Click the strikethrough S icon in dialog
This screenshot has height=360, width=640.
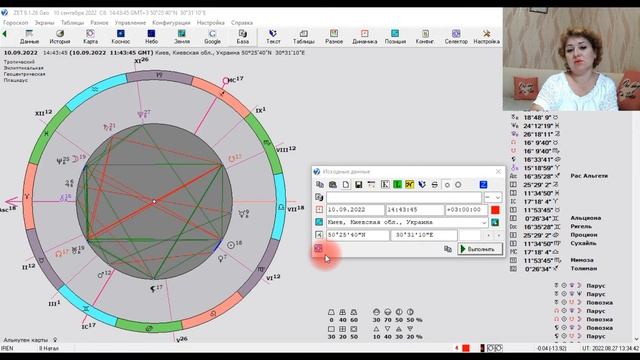coord(435,184)
